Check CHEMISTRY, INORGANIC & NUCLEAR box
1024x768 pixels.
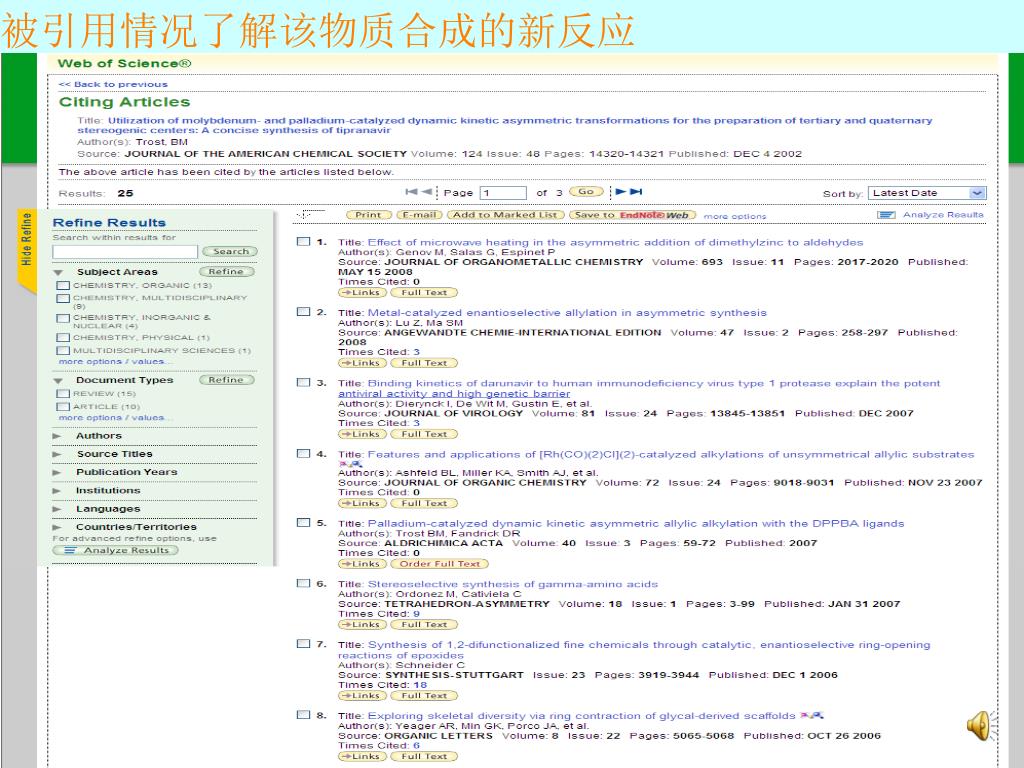pos(63,318)
